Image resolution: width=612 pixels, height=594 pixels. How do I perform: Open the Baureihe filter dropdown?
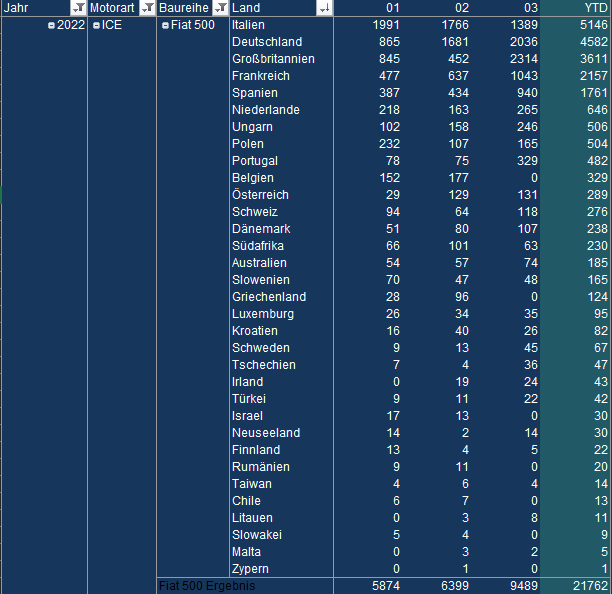click(219, 8)
